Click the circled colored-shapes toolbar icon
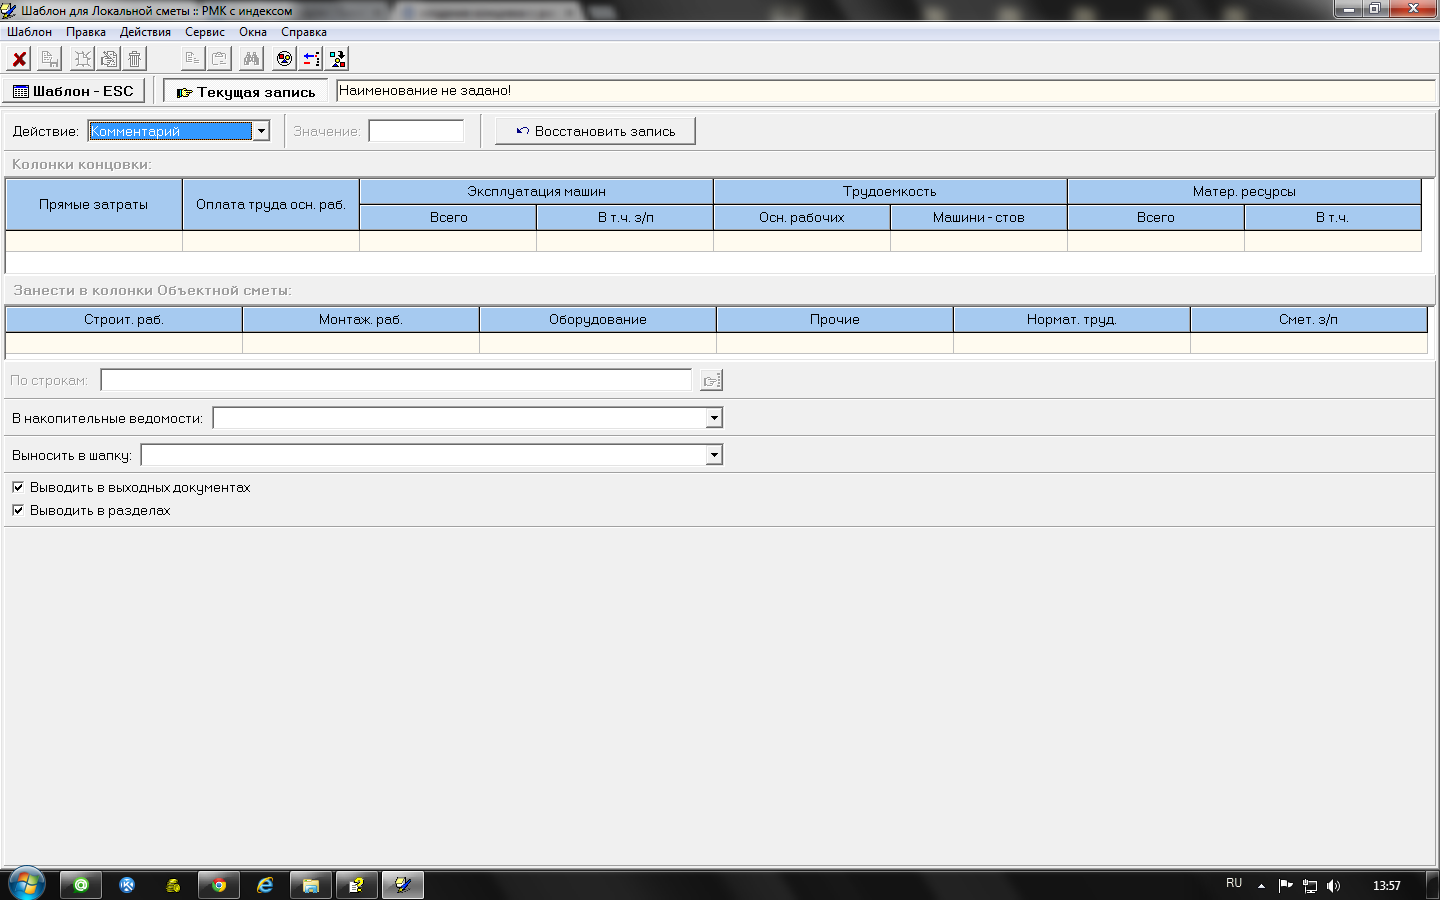Image resolution: width=1440 pixels, height=900 pixels. pyautogui.click(x=285, y=59)
